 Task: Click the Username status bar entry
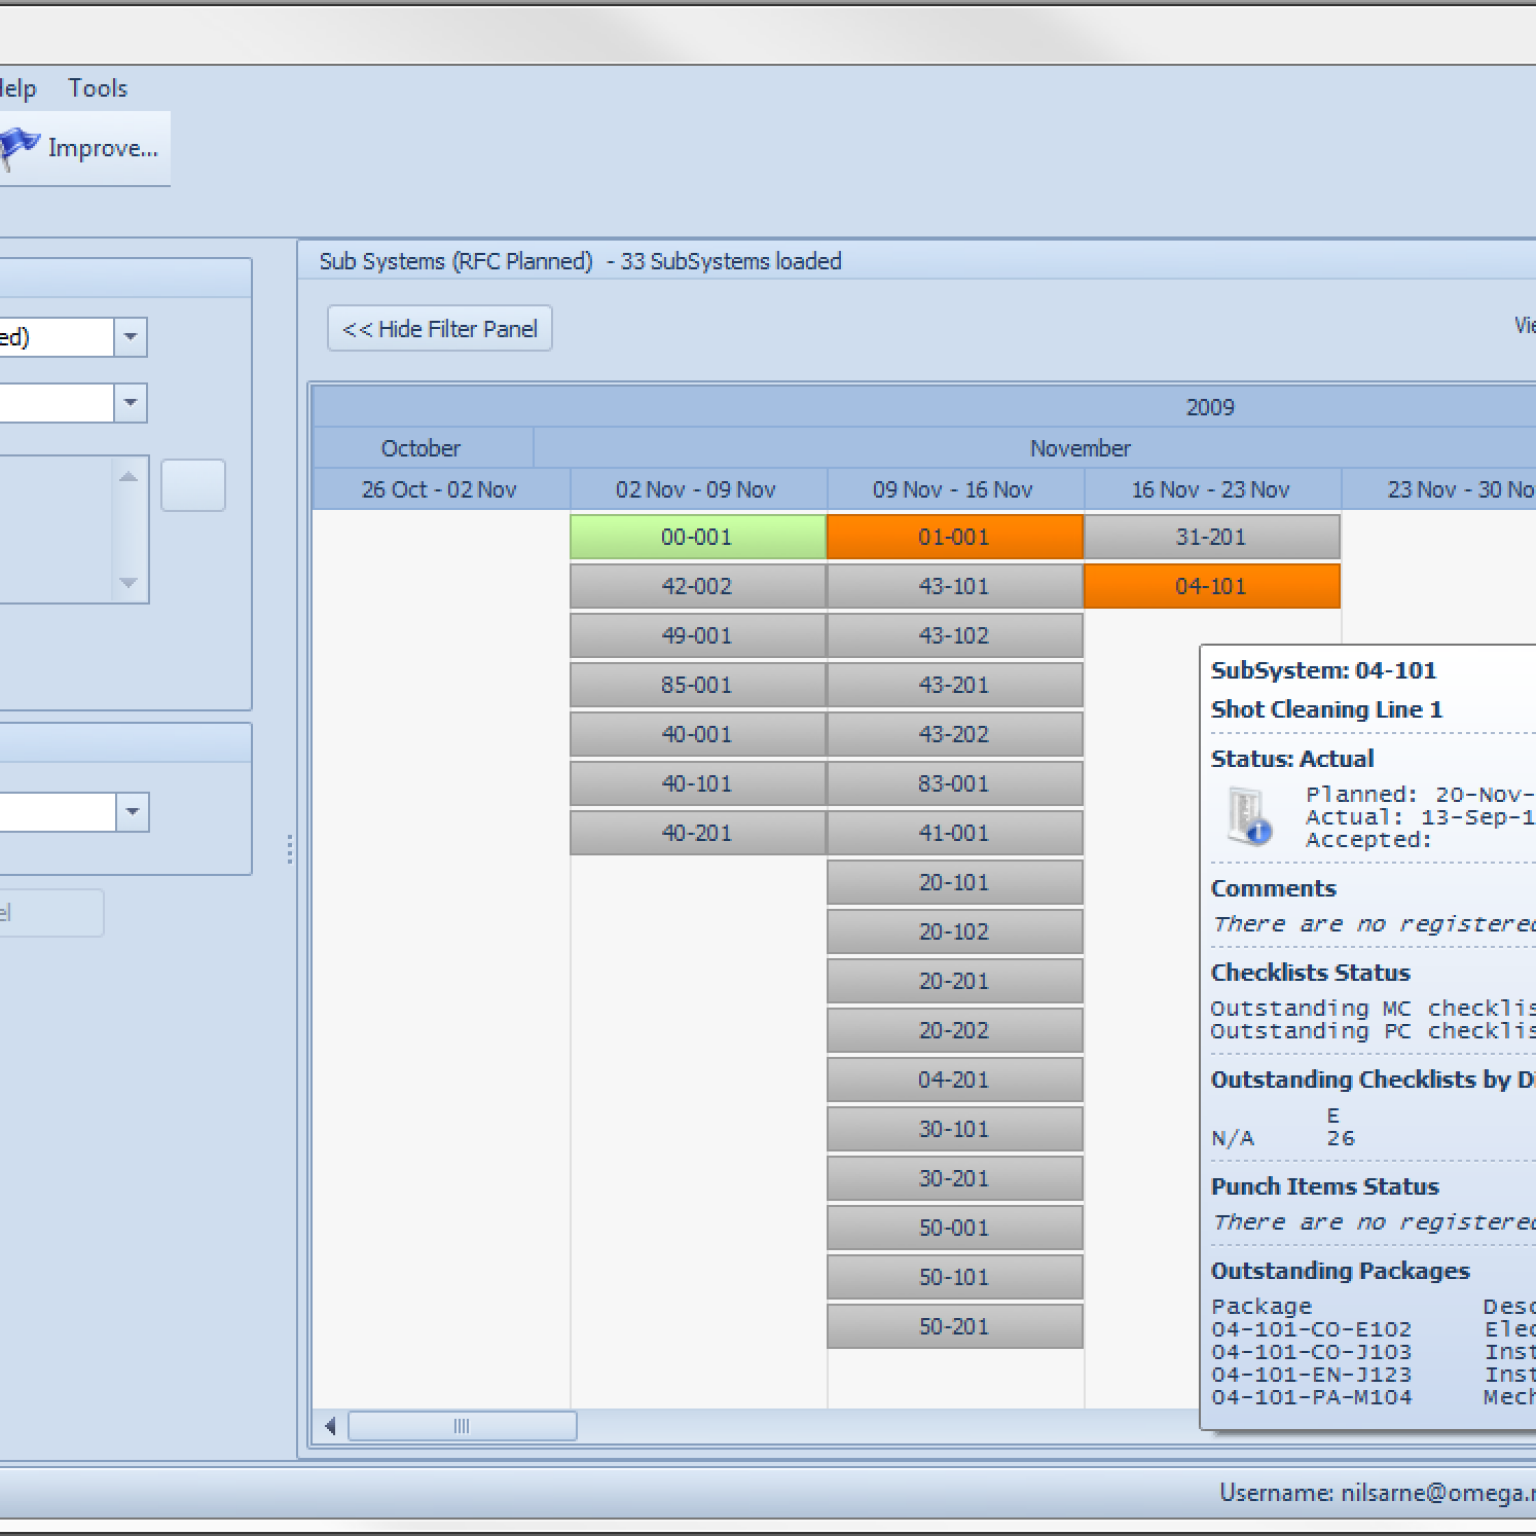1377,1493
